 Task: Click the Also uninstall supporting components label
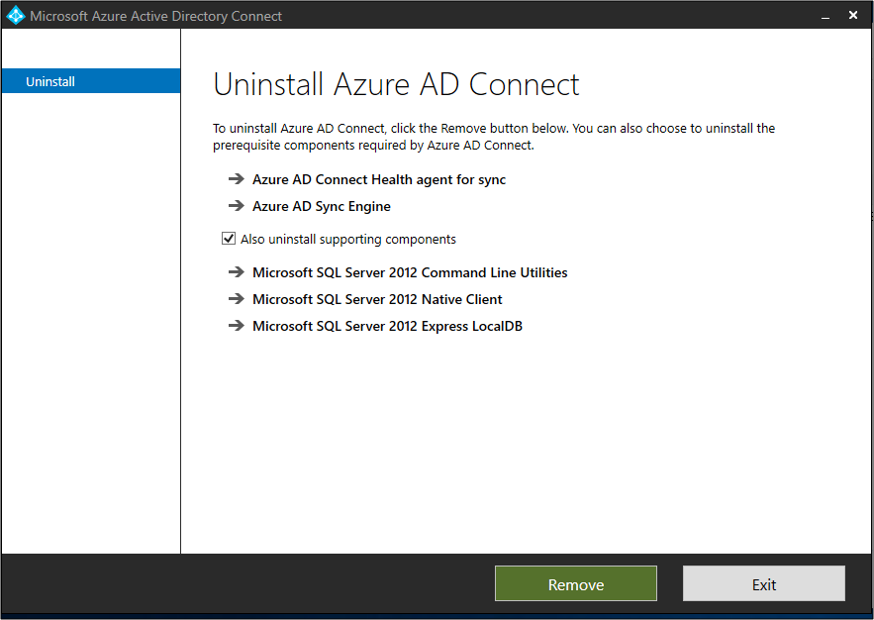point(348,239)
